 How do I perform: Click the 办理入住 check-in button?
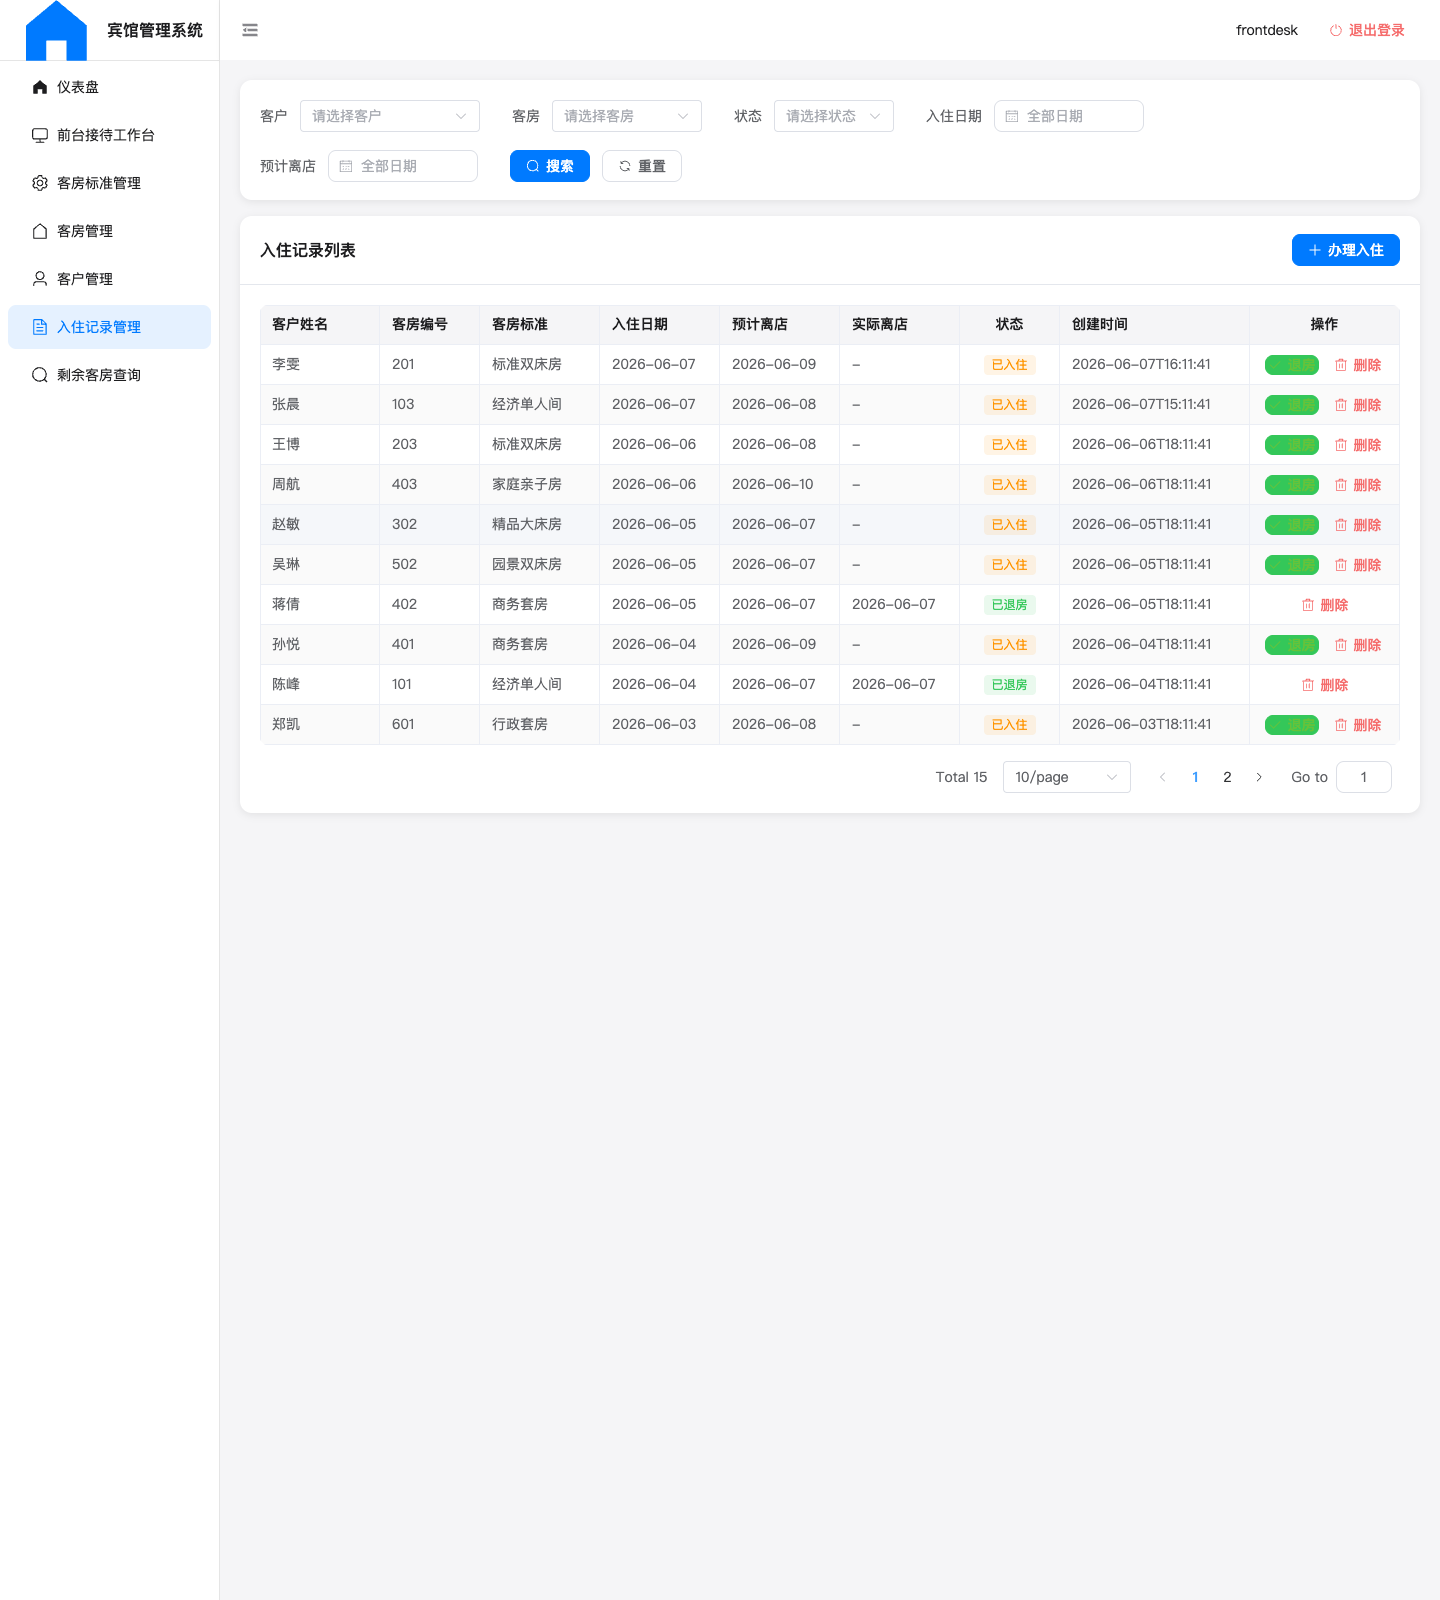(1346, 250)
